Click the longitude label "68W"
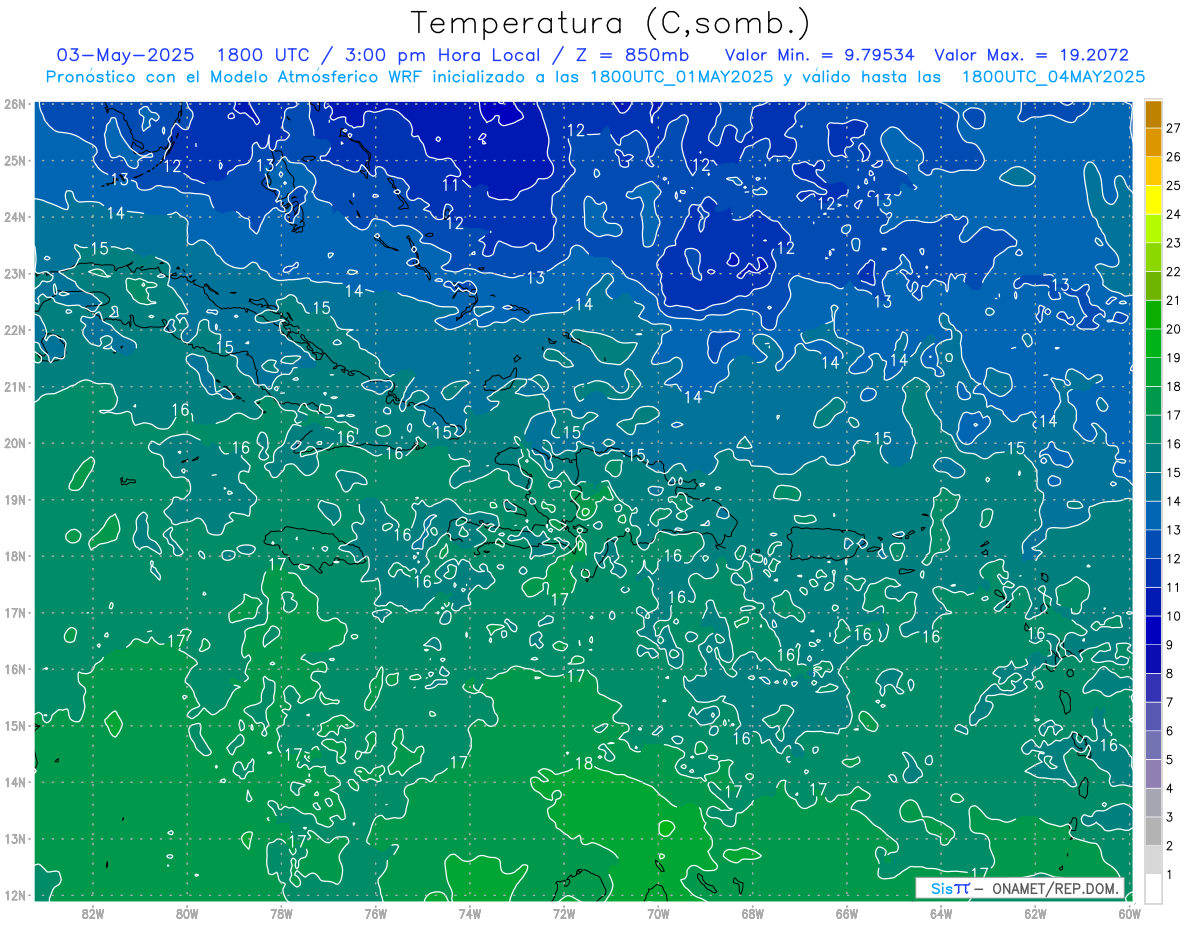 (753, 913)
